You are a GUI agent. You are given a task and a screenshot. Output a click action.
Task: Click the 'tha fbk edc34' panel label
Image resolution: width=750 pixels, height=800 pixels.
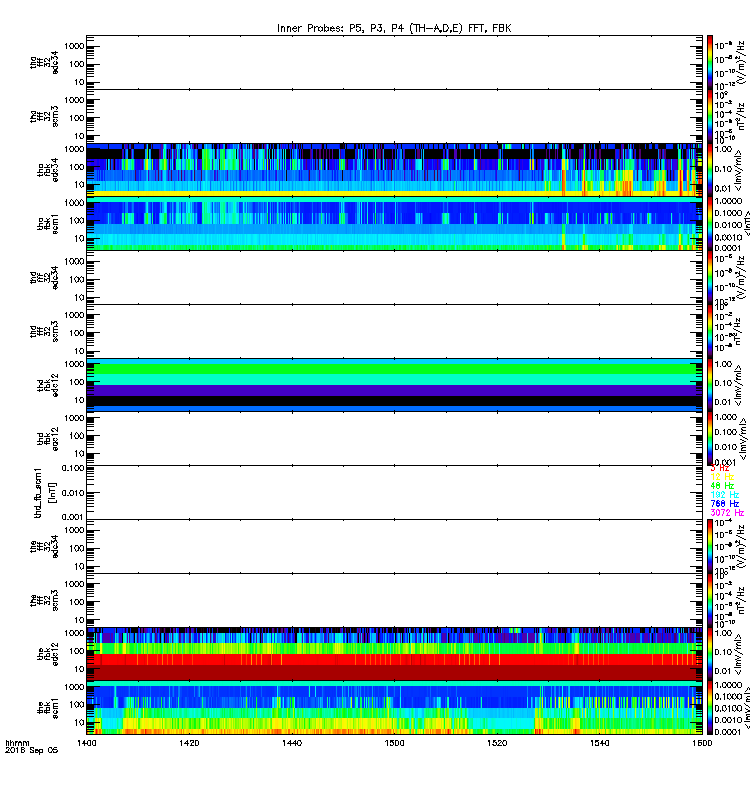coord(48,170)
